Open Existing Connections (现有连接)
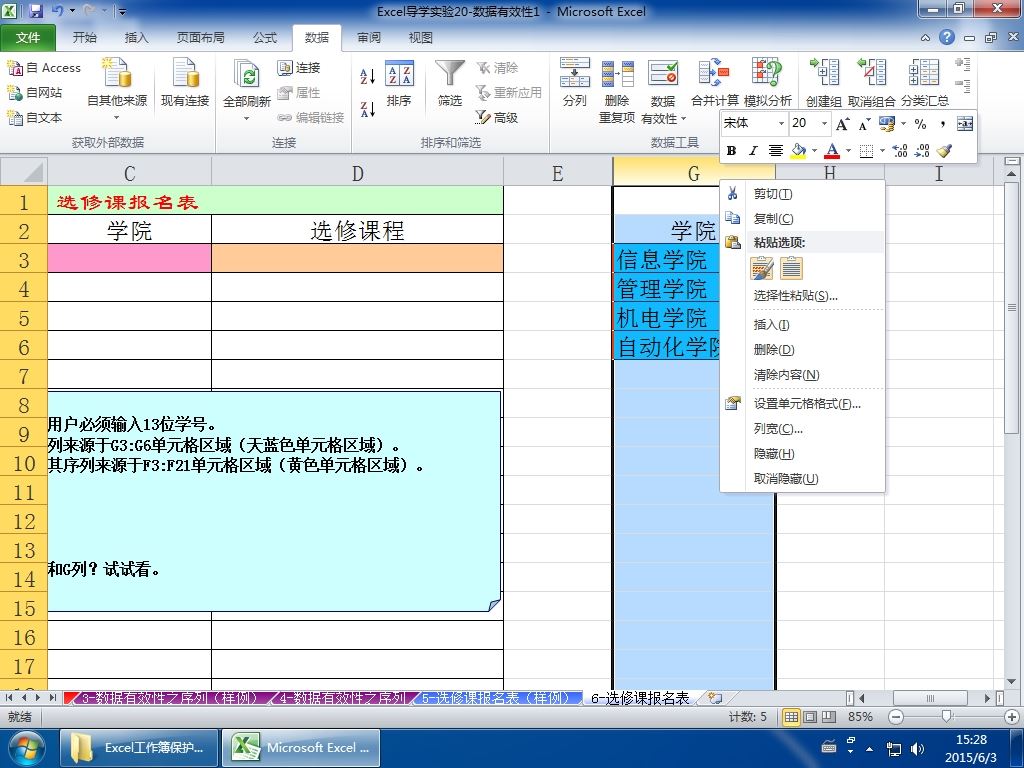The image size is (1024, 768). [185, 82]
